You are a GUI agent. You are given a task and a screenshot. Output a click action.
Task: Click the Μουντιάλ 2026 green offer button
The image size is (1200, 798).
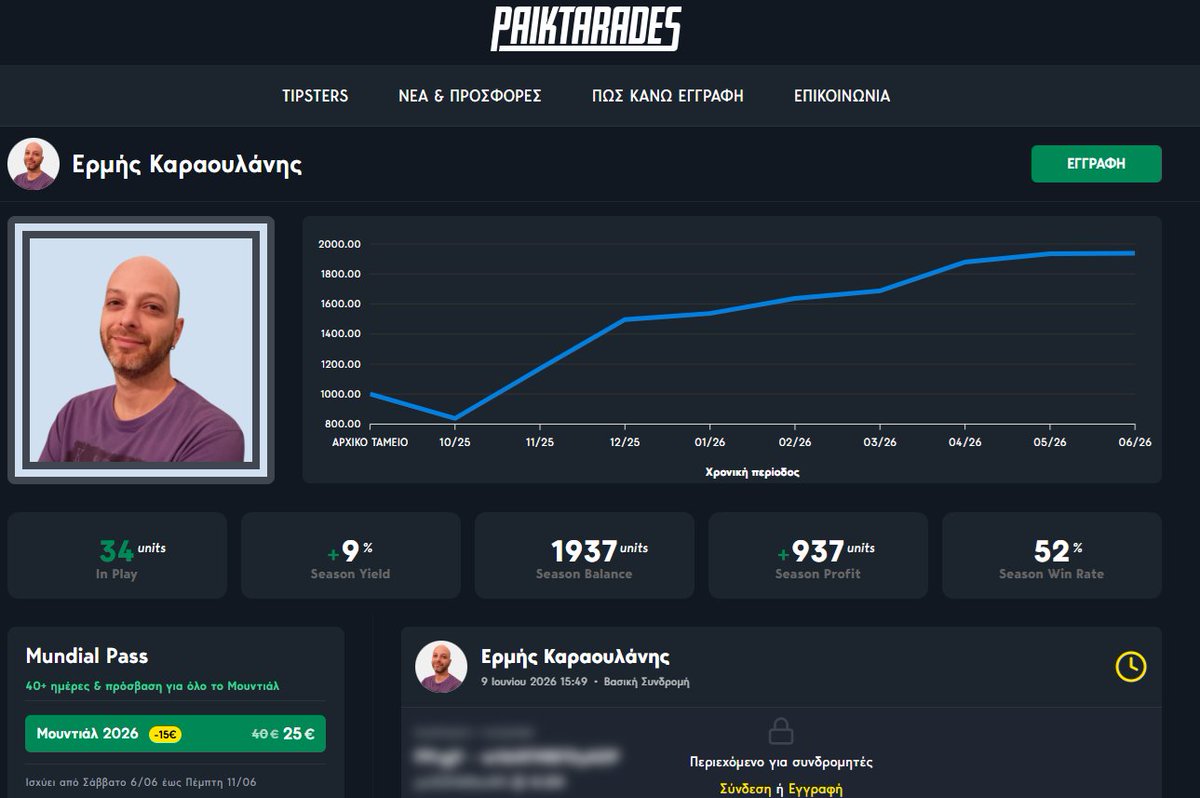[175, 733]
